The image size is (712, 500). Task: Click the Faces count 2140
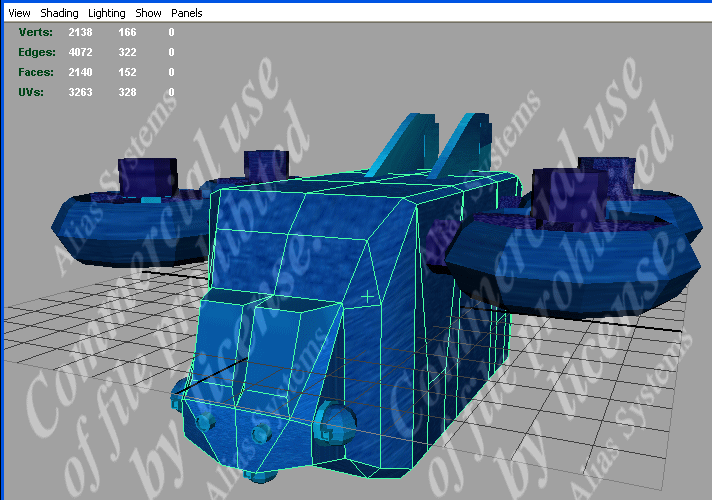[80, 72]
